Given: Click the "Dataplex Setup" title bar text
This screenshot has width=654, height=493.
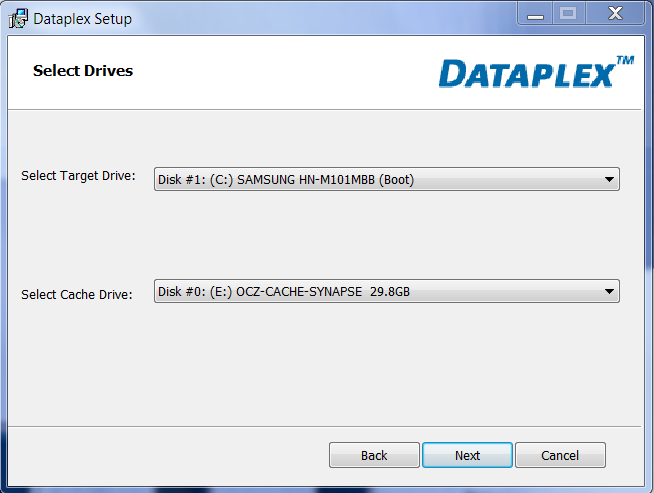Looking at the screenshot, I should tap(82, 18).
